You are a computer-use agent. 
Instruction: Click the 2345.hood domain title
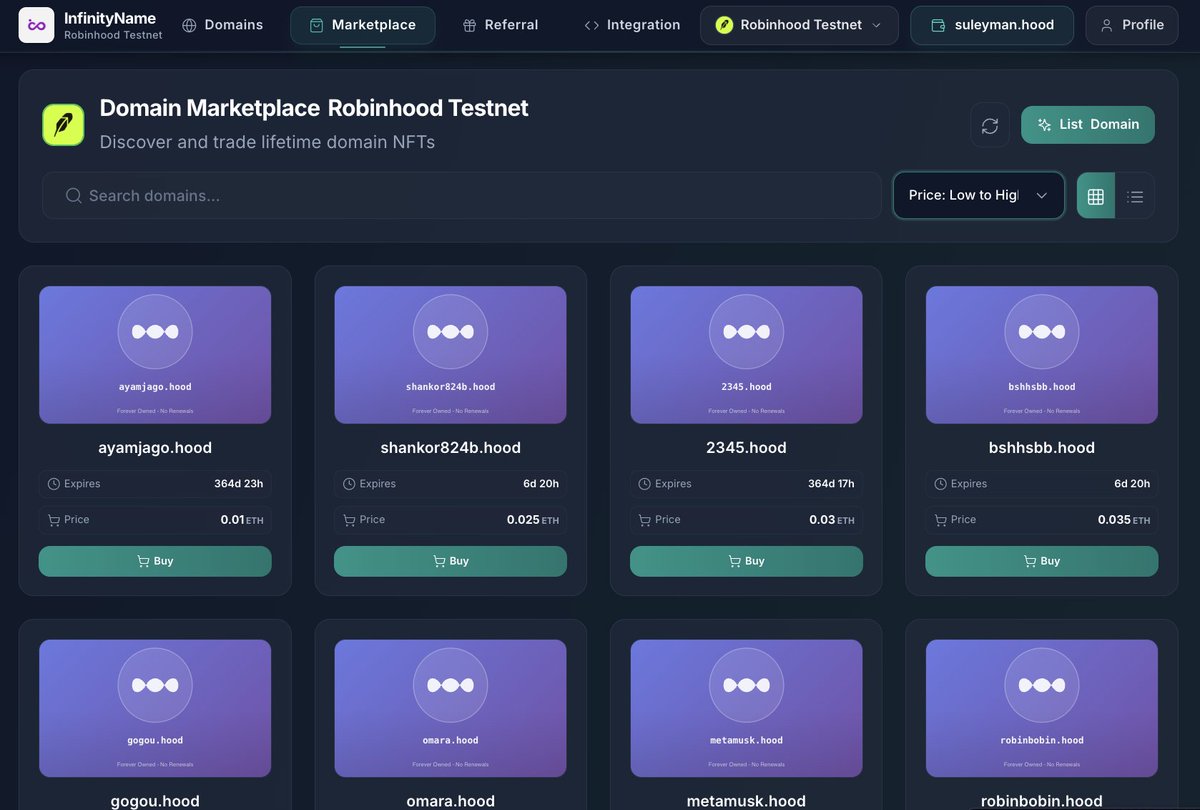pos(746,447)
